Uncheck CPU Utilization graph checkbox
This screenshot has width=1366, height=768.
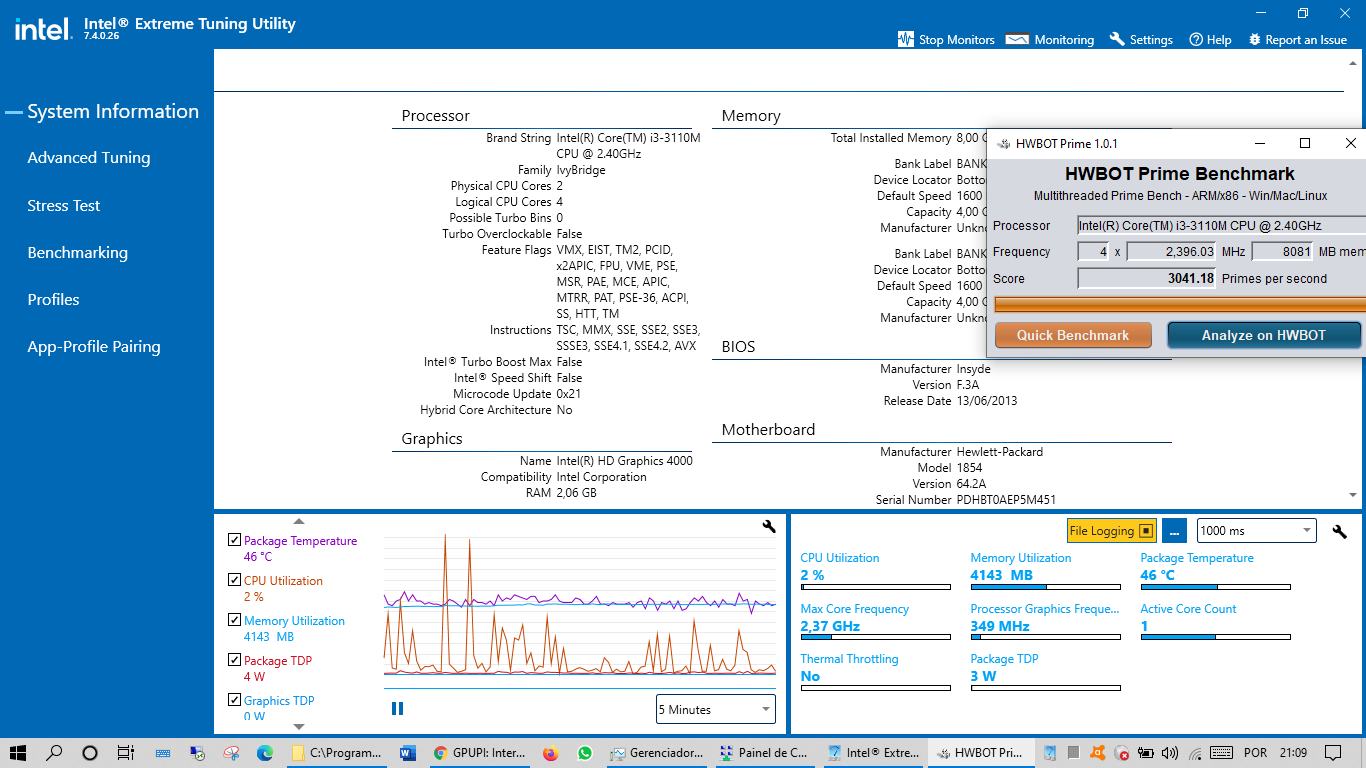click(x=235, y=580)
